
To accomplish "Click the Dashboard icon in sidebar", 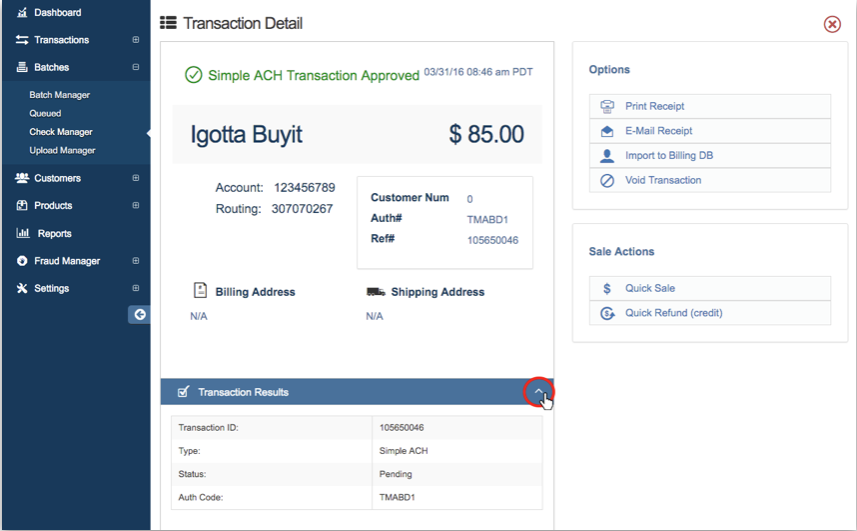I will [22, 12].
